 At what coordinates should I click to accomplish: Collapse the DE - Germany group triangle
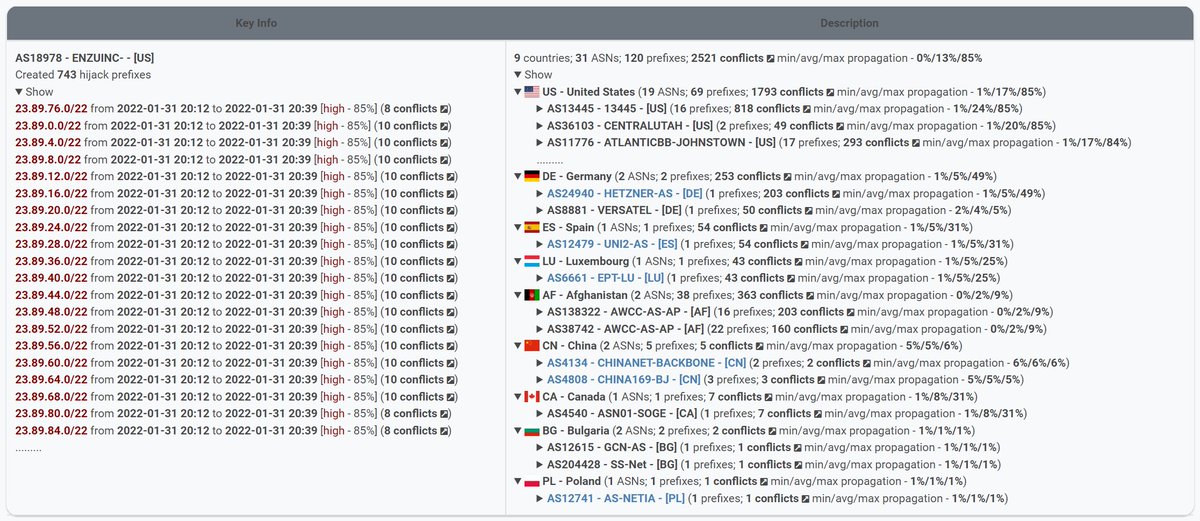[517, 177]
